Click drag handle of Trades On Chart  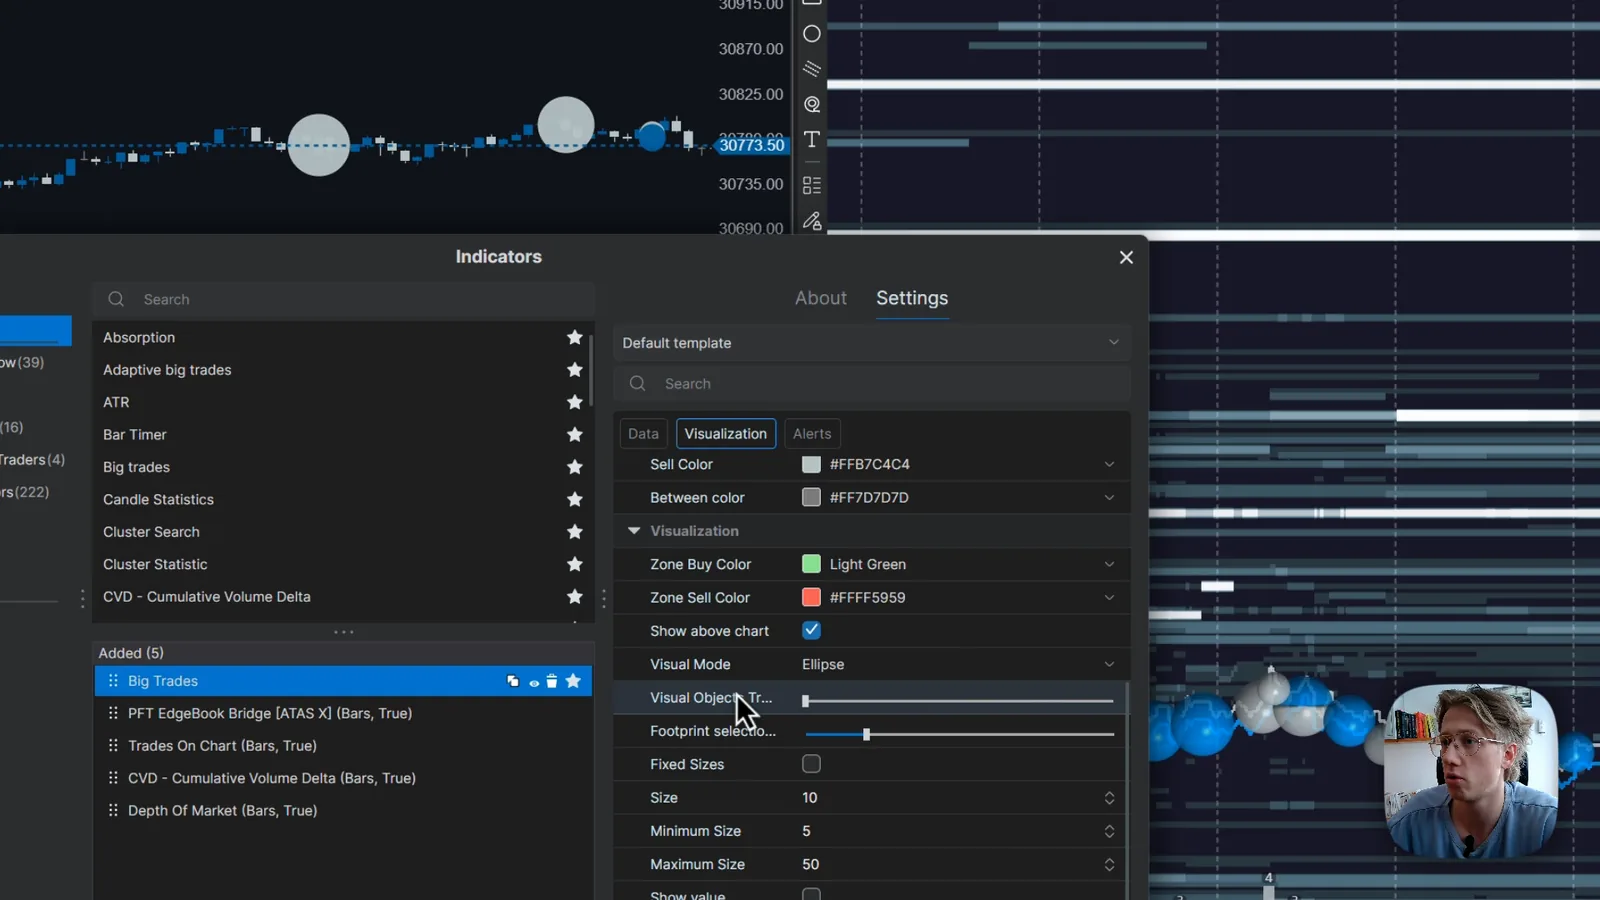(x=113, y=746)
